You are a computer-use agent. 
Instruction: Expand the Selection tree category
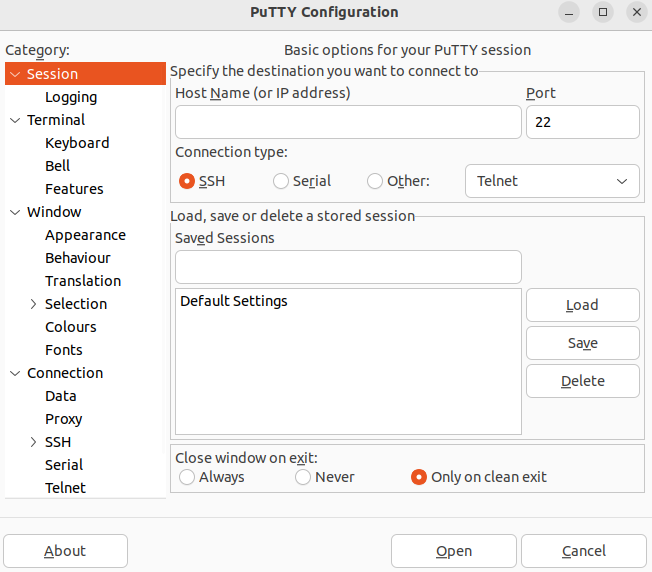point(33,304)
